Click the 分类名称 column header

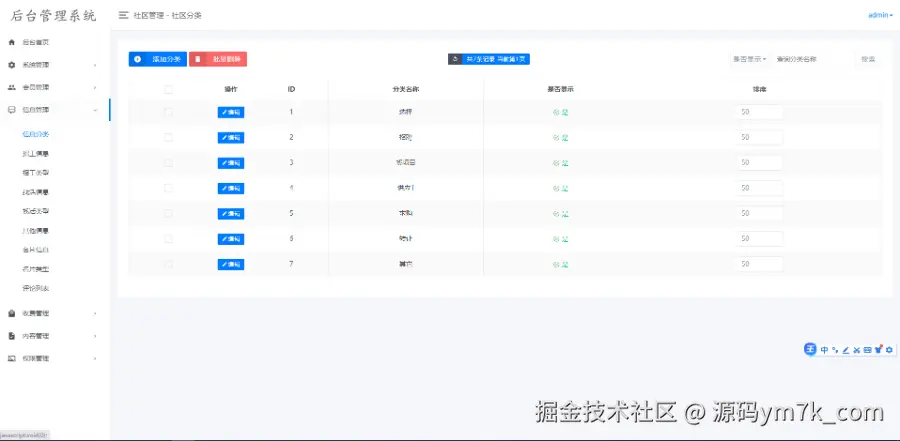point(406,90)
